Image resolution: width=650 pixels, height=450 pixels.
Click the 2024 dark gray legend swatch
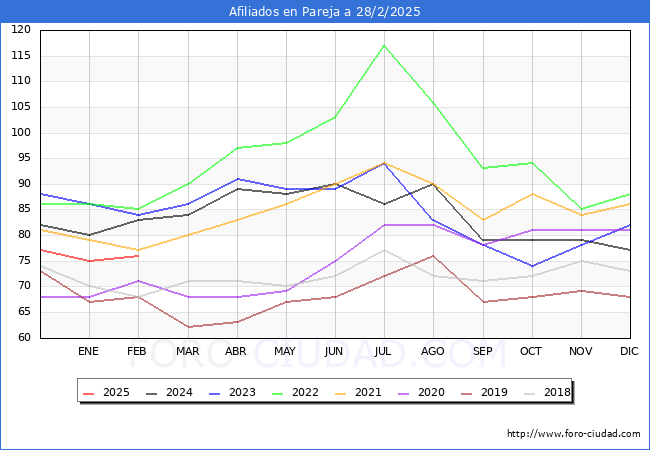pyautogui.click(x=152, y=393)
